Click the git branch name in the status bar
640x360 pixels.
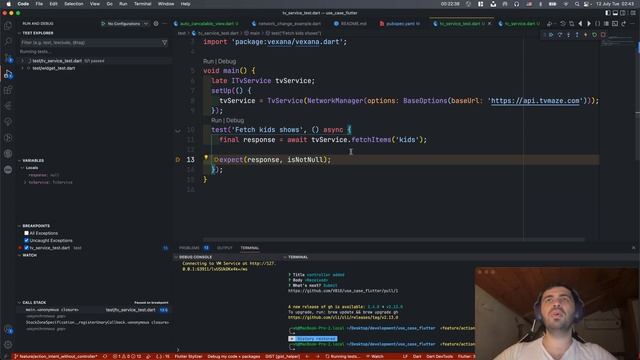58,356
